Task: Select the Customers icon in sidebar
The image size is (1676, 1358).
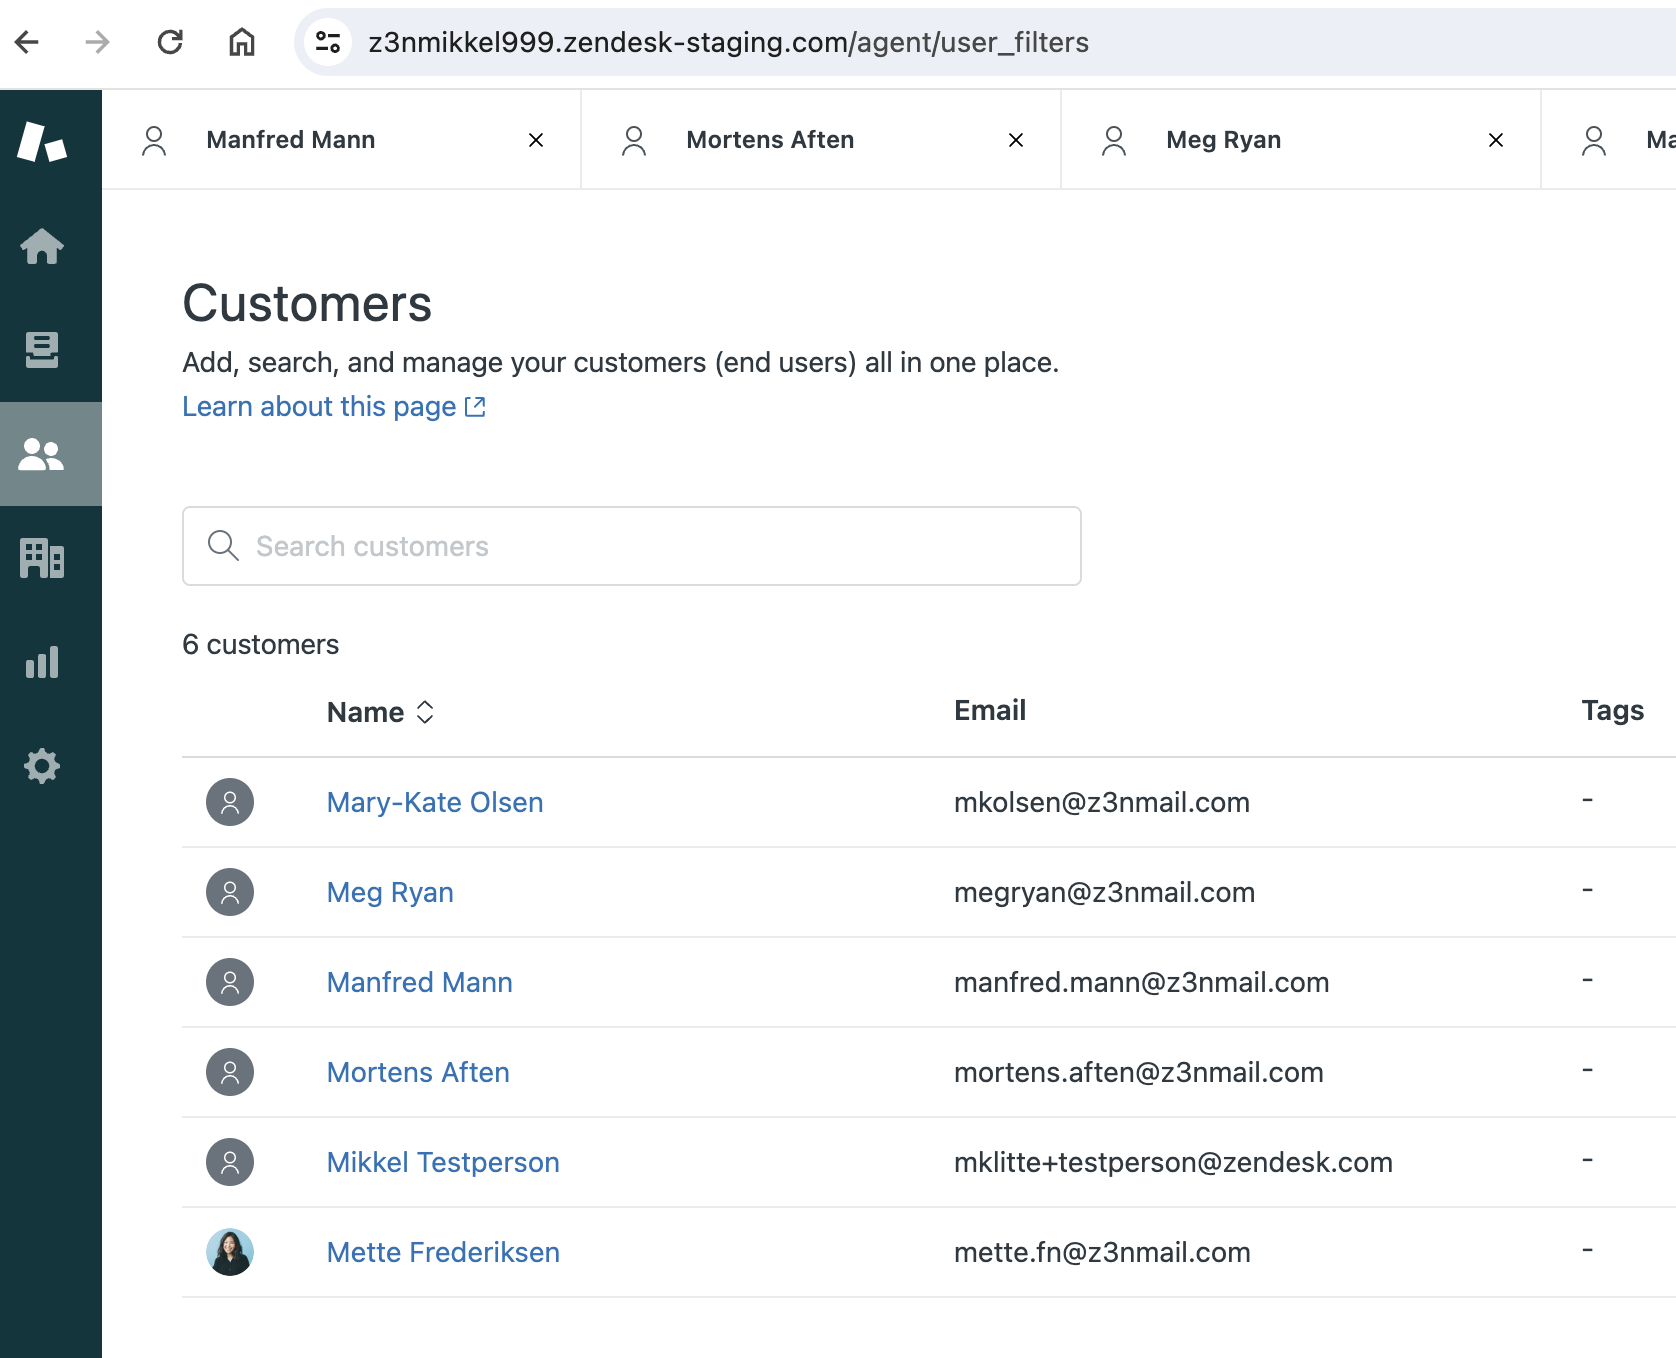Action: [42, 454]
